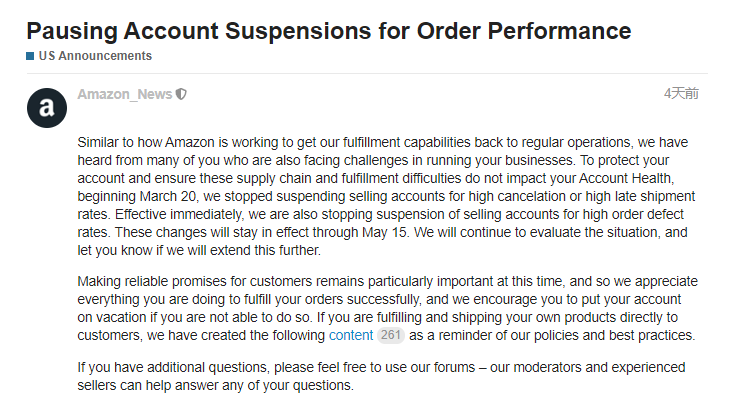
Task: Click the 261 link click-count badge
Action: pyautogui.click(x=391, y=335)
